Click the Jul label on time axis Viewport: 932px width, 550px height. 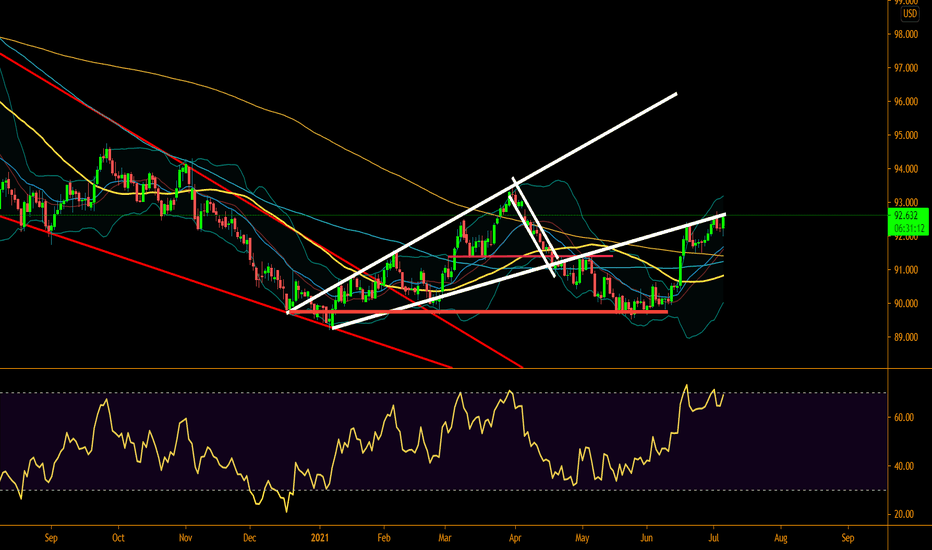tap(714, 538)
